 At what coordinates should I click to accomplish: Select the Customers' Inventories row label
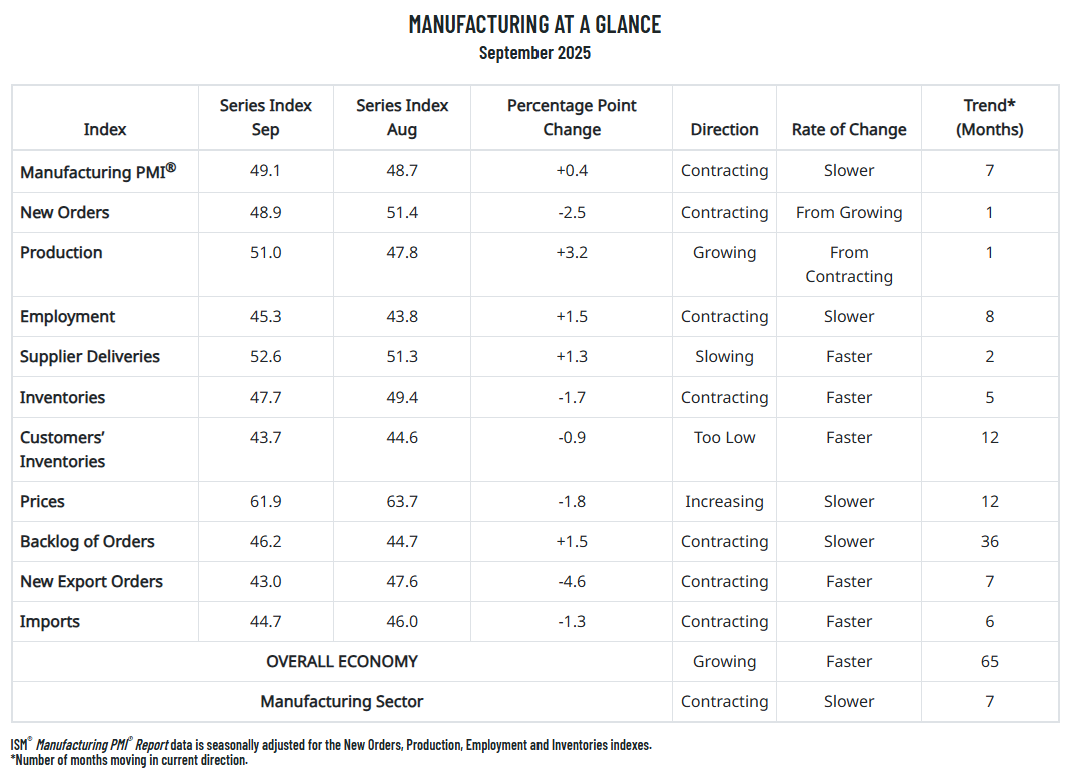click(x=63, y=449)
